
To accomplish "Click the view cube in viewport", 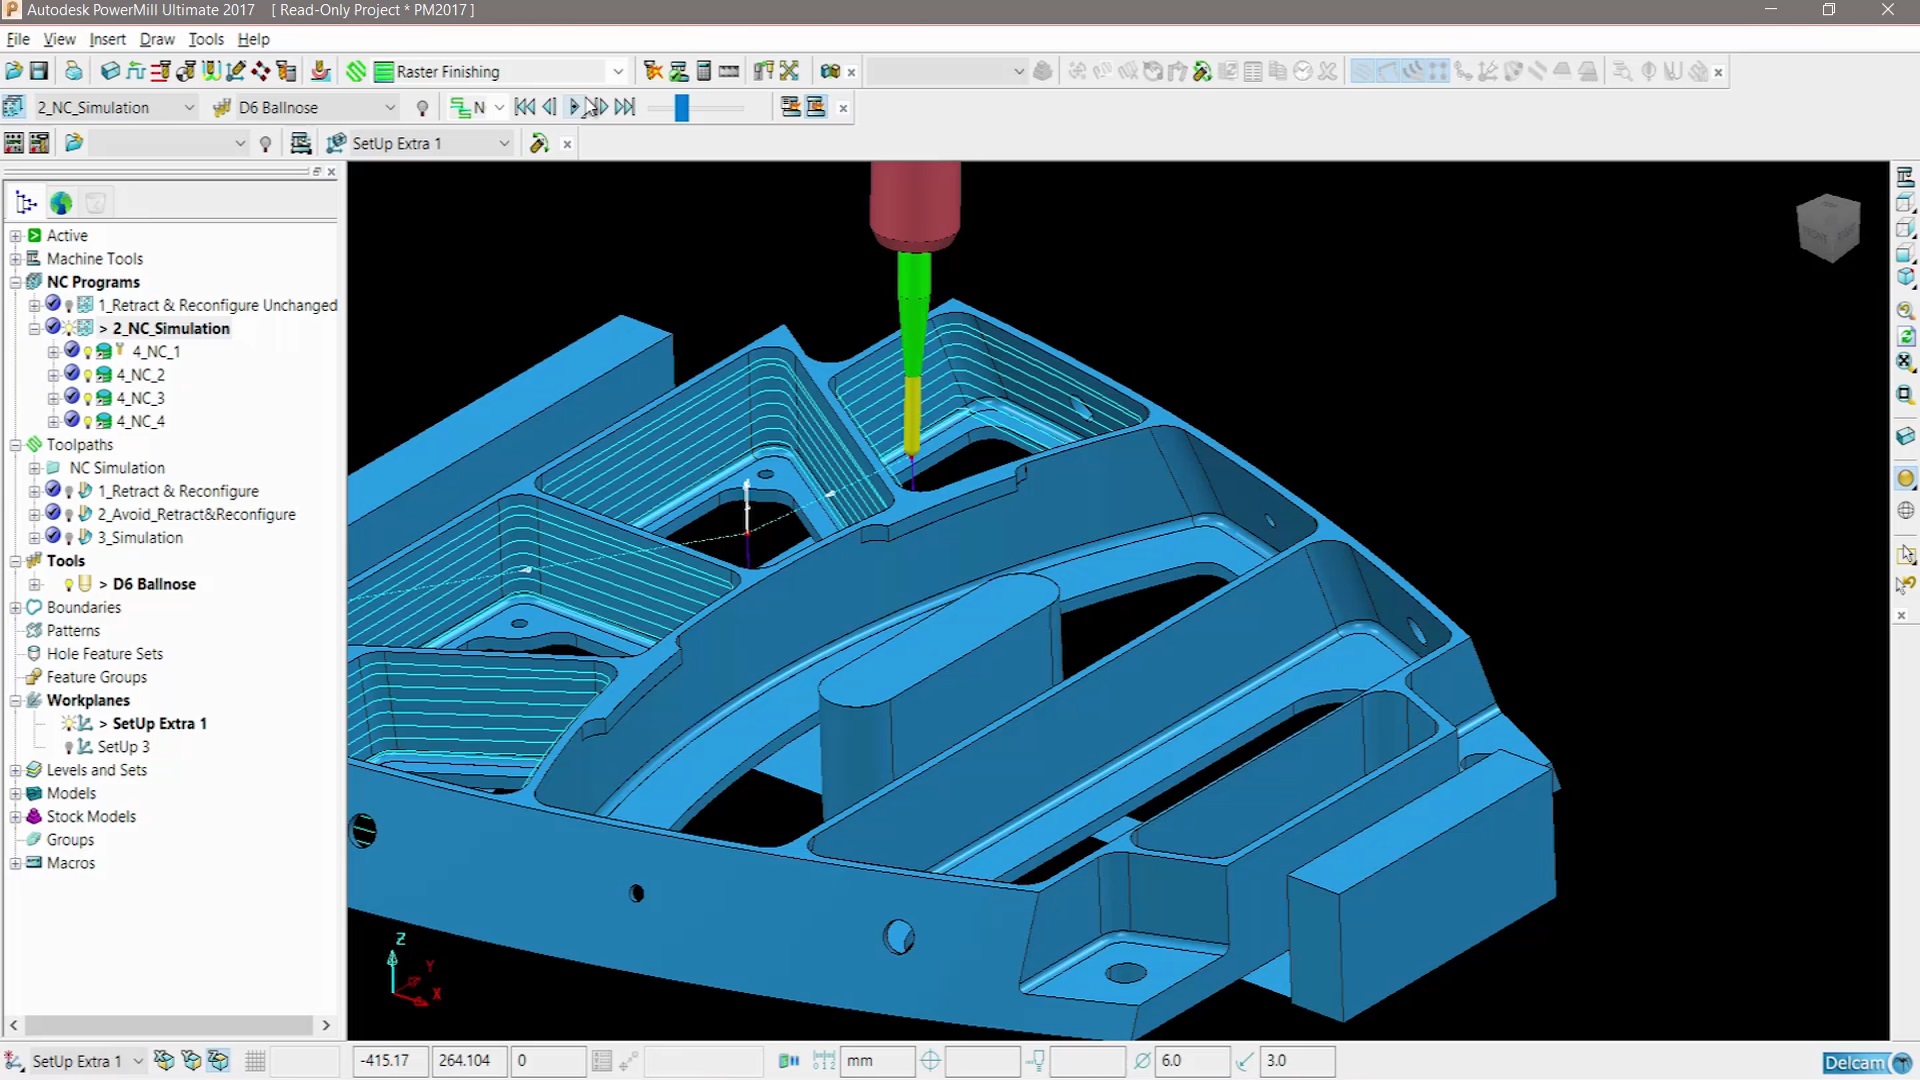I will pyautogui.click(x=1828, y=228).
